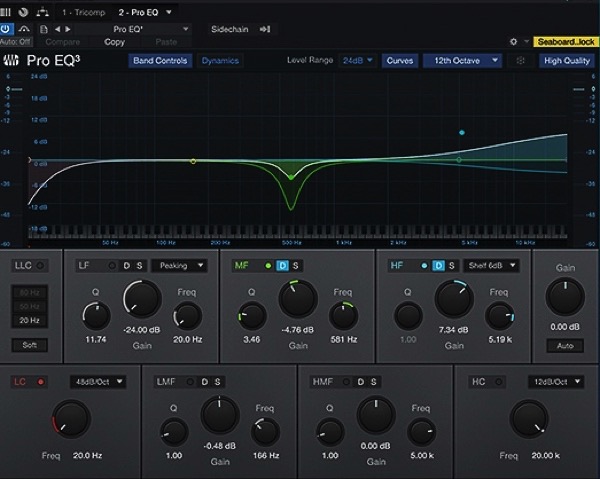Screen dimensions: 600x479
Task: Click the micro-view pie icon in header
Action: click(x=23, y=12)
